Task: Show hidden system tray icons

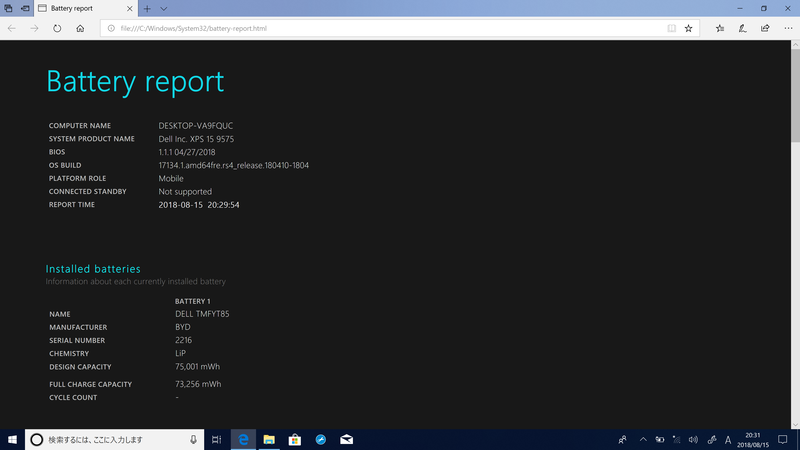Action: pos(643,439)
